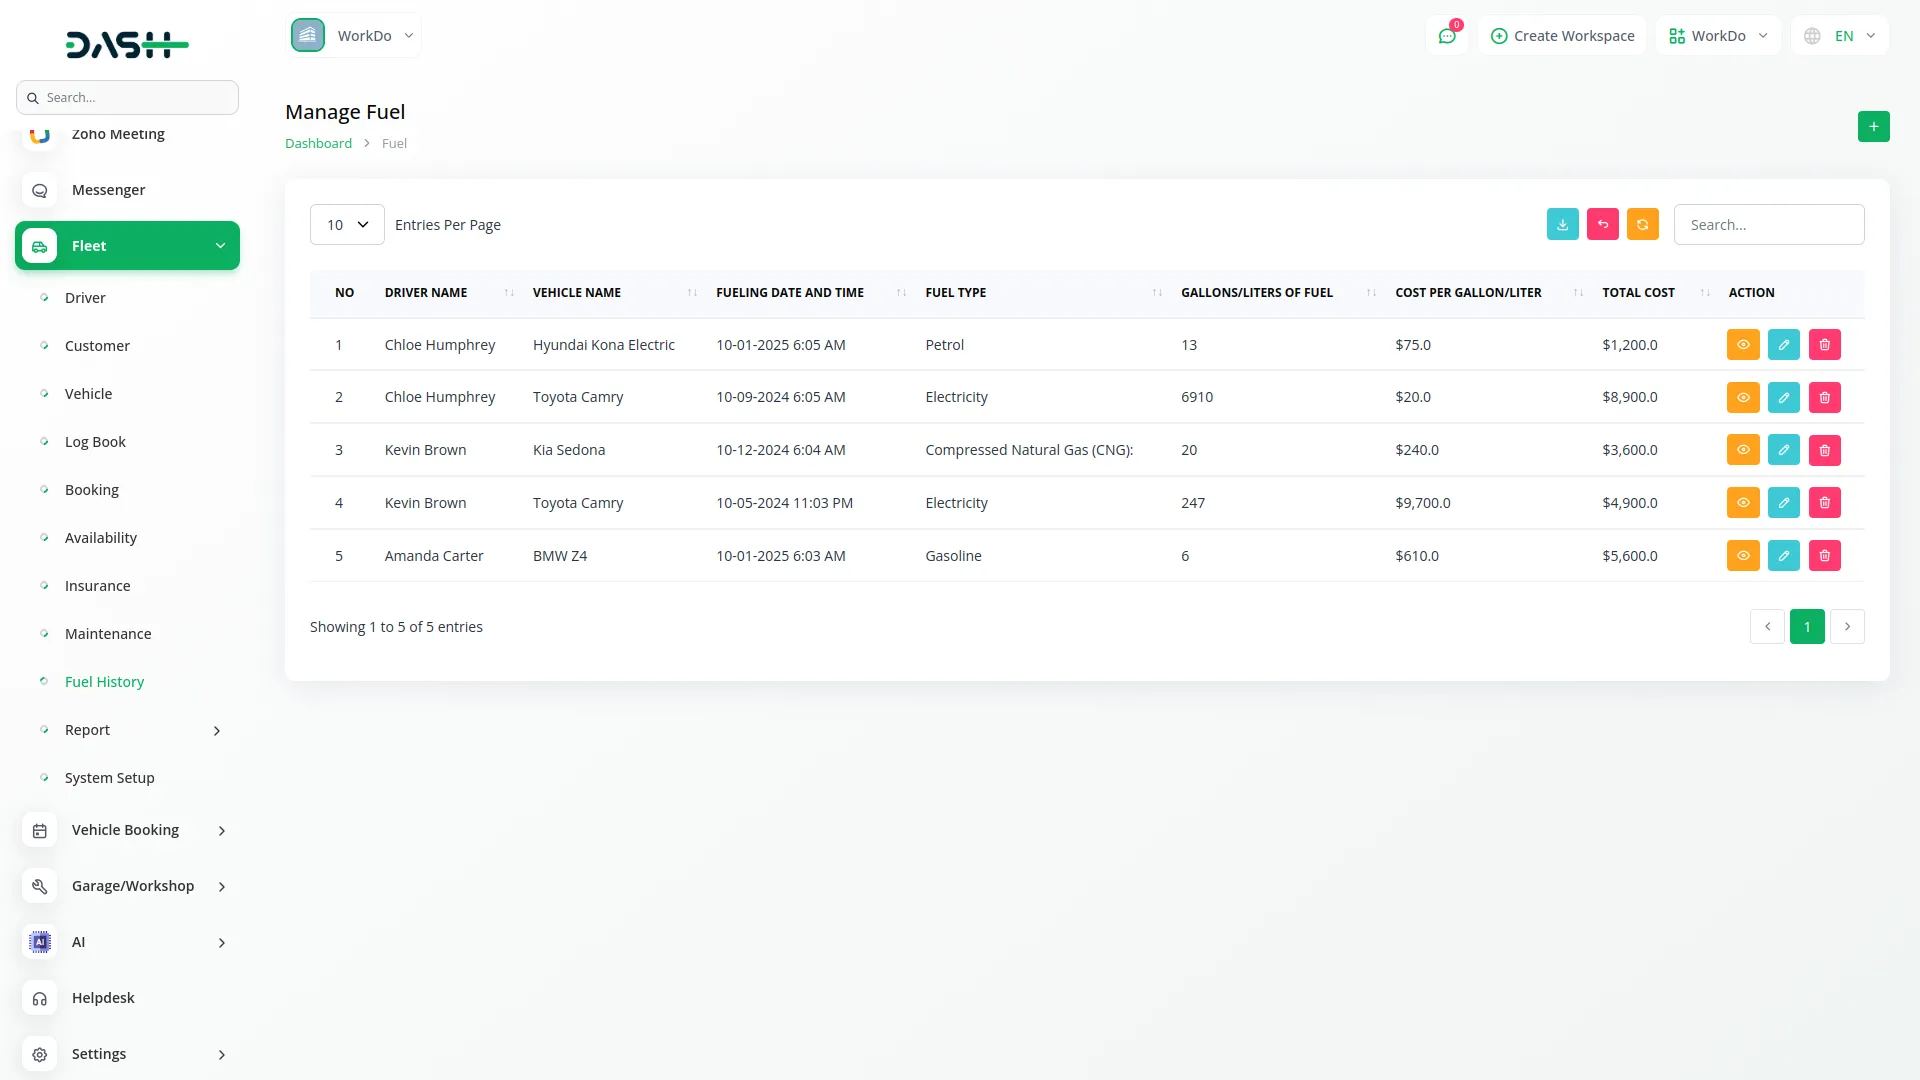Click the pink reset undo icon
The width and height of the screenshot is (1920, 1080).
(1602, 225)
